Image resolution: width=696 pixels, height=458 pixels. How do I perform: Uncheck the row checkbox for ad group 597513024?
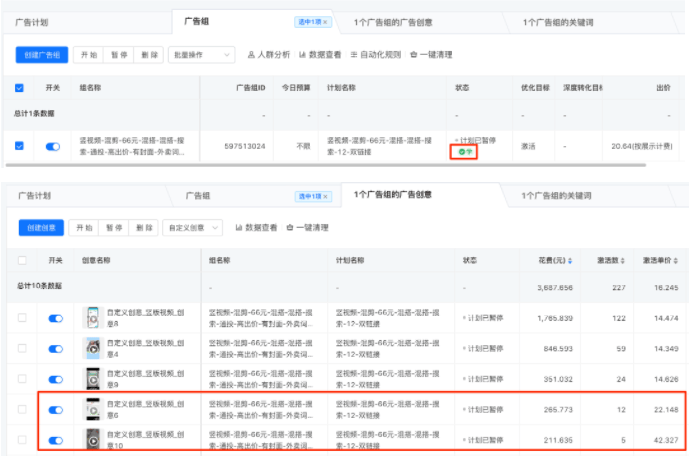tap(19, 146)
